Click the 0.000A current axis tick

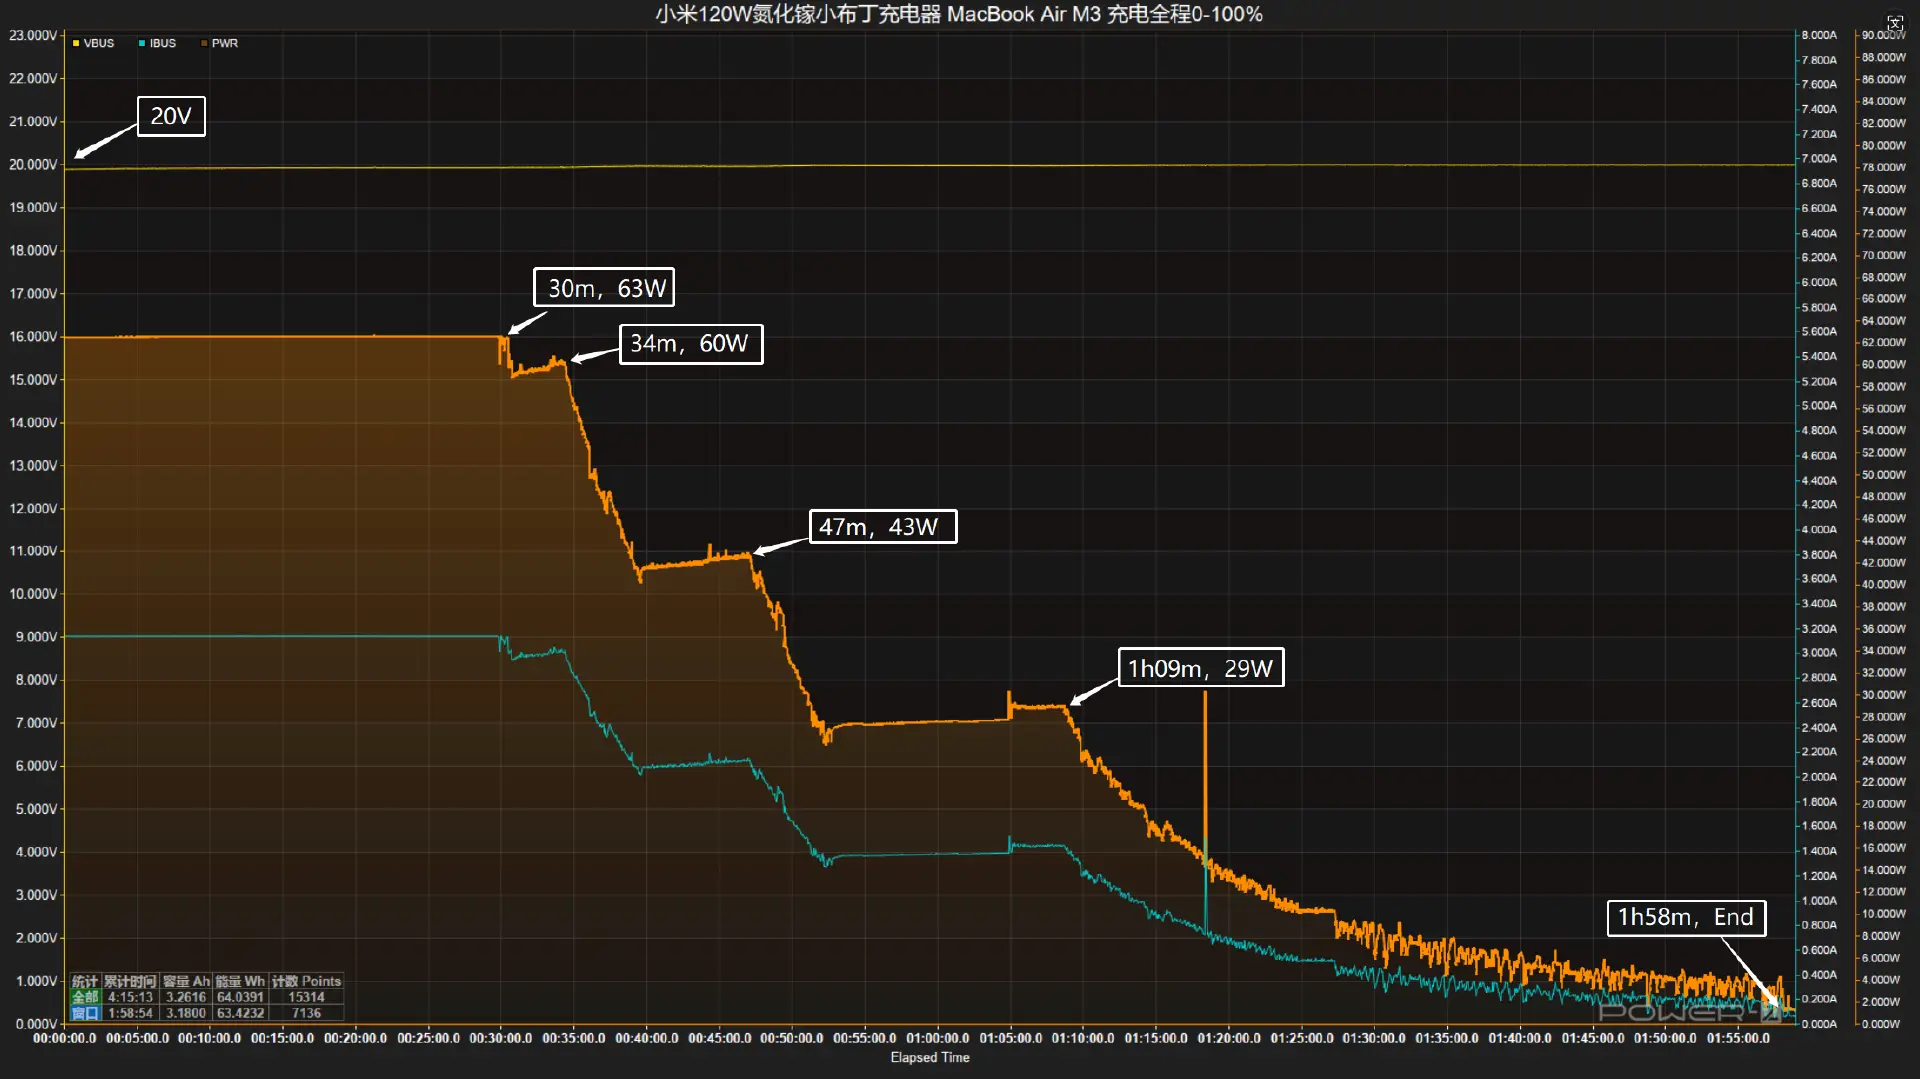(x=1819, y=1024)
